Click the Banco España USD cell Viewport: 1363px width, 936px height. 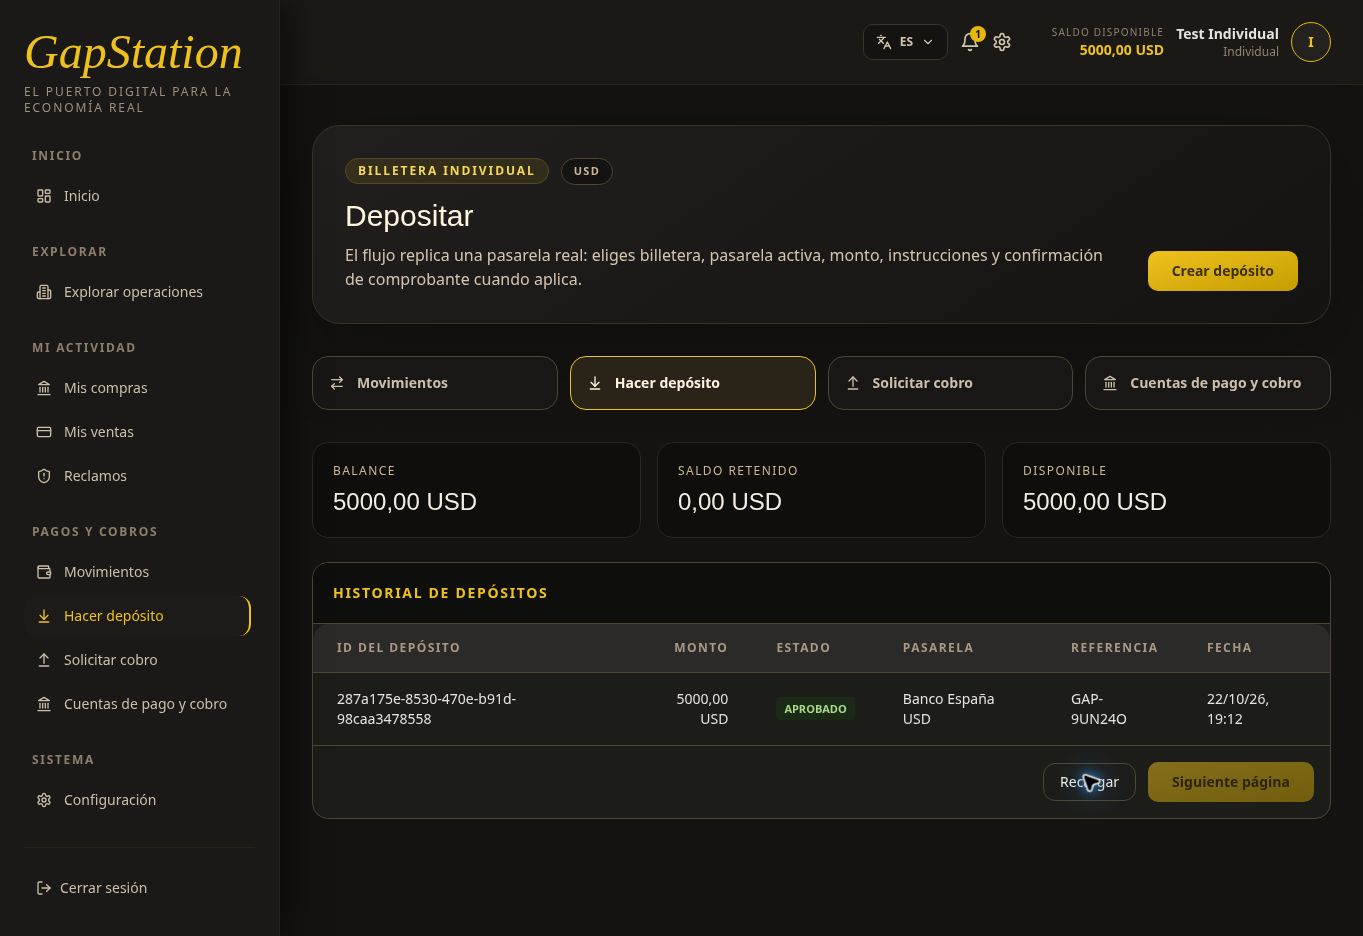(948, 709)
